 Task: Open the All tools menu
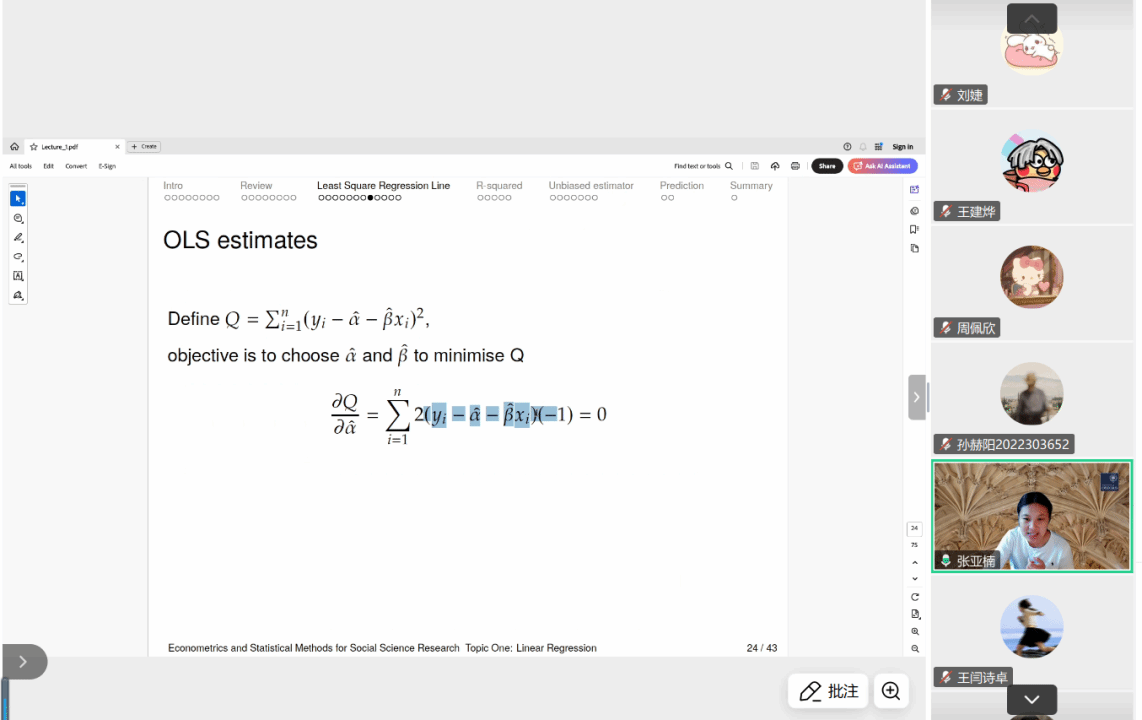(x=21, y=166)
